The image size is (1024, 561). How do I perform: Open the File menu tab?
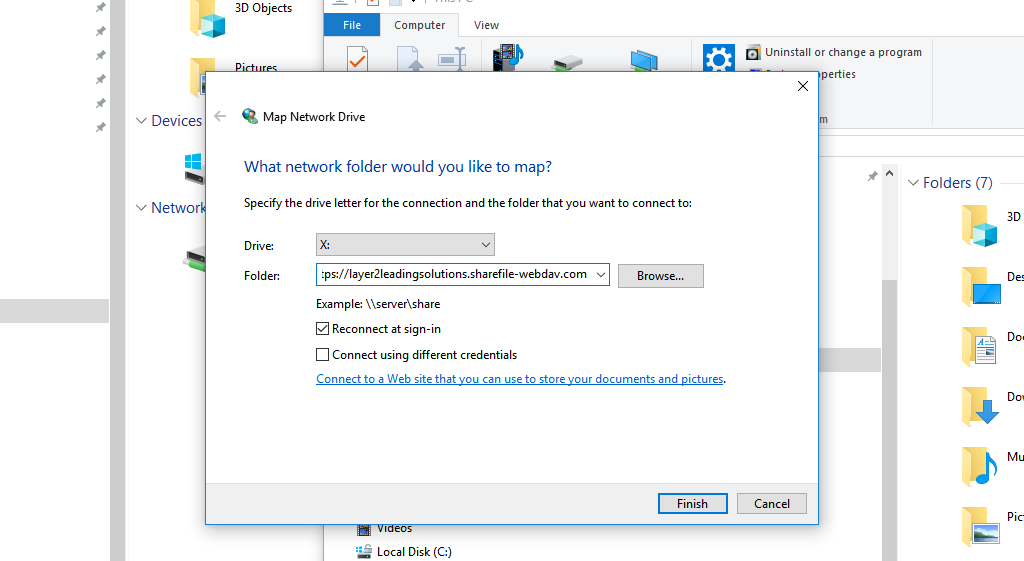pyautogui.click(x=352, y=26)
